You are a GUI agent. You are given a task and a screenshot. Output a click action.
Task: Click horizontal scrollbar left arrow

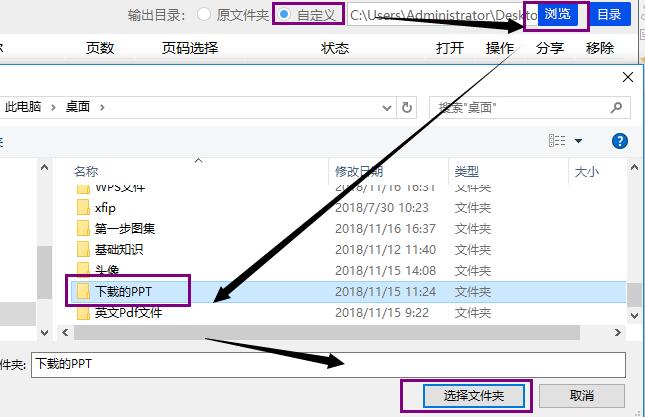65,332
